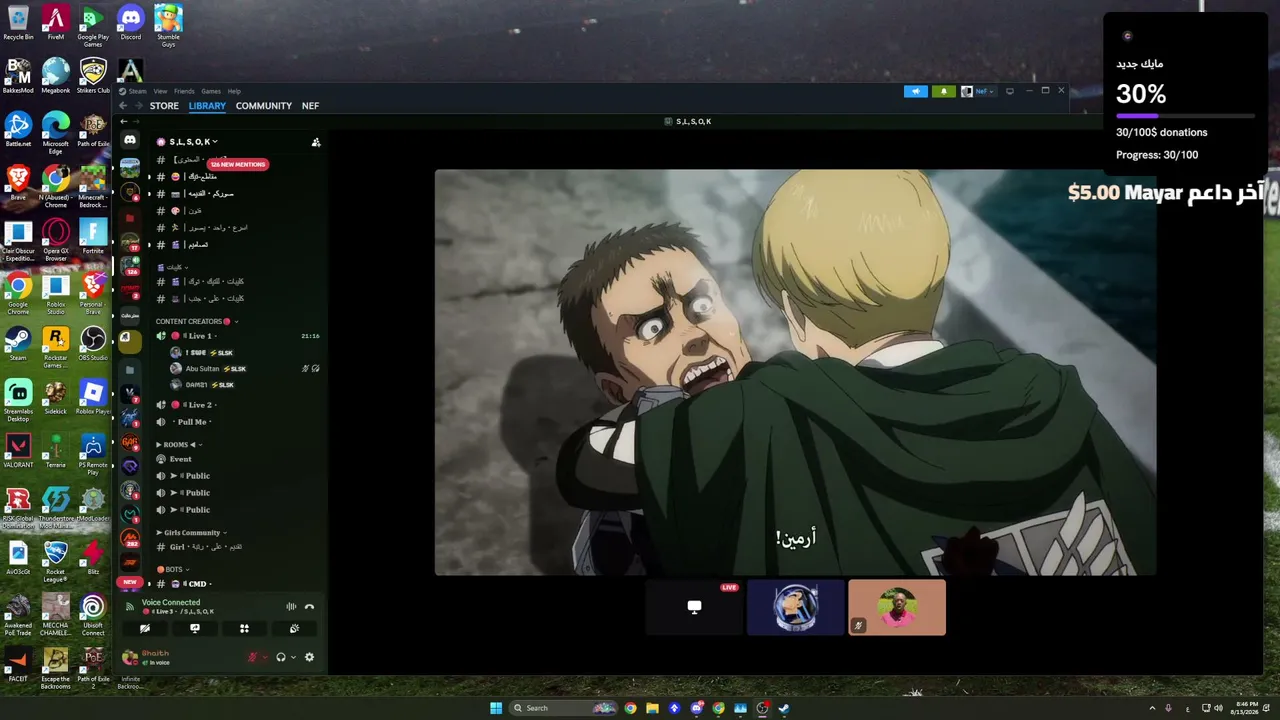Open Steam from the taskbar
The image size is (1280, 720).
784,708
